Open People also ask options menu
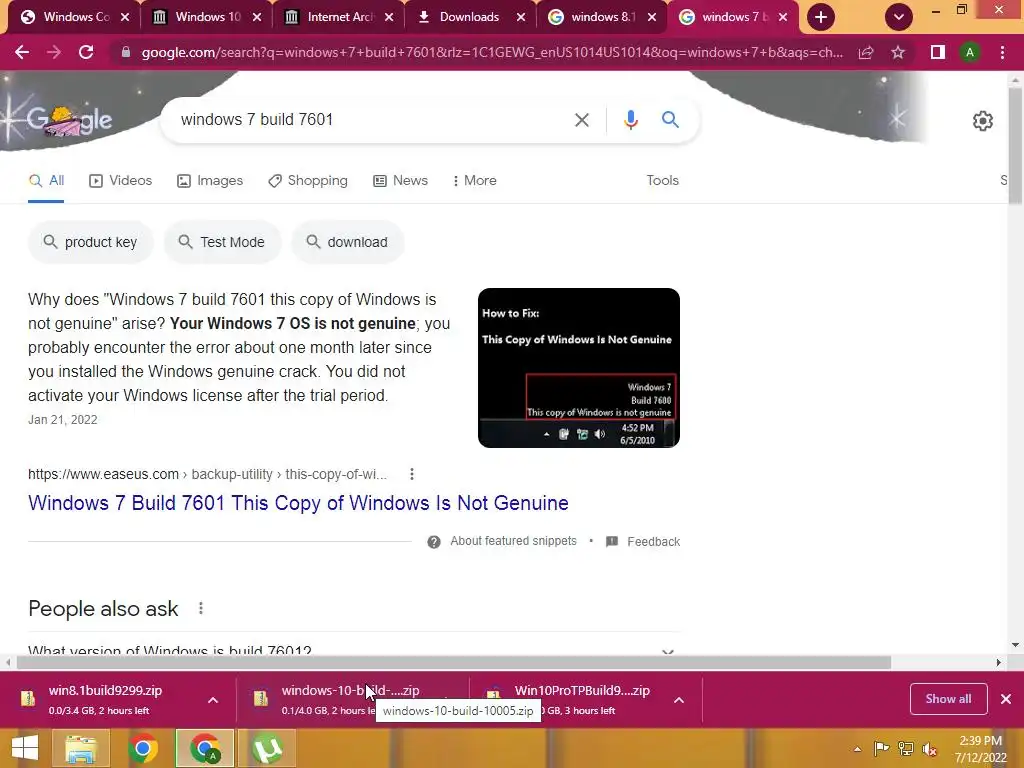The height and width of the screenshot is (768, 1024). click(x=200, y=609)
